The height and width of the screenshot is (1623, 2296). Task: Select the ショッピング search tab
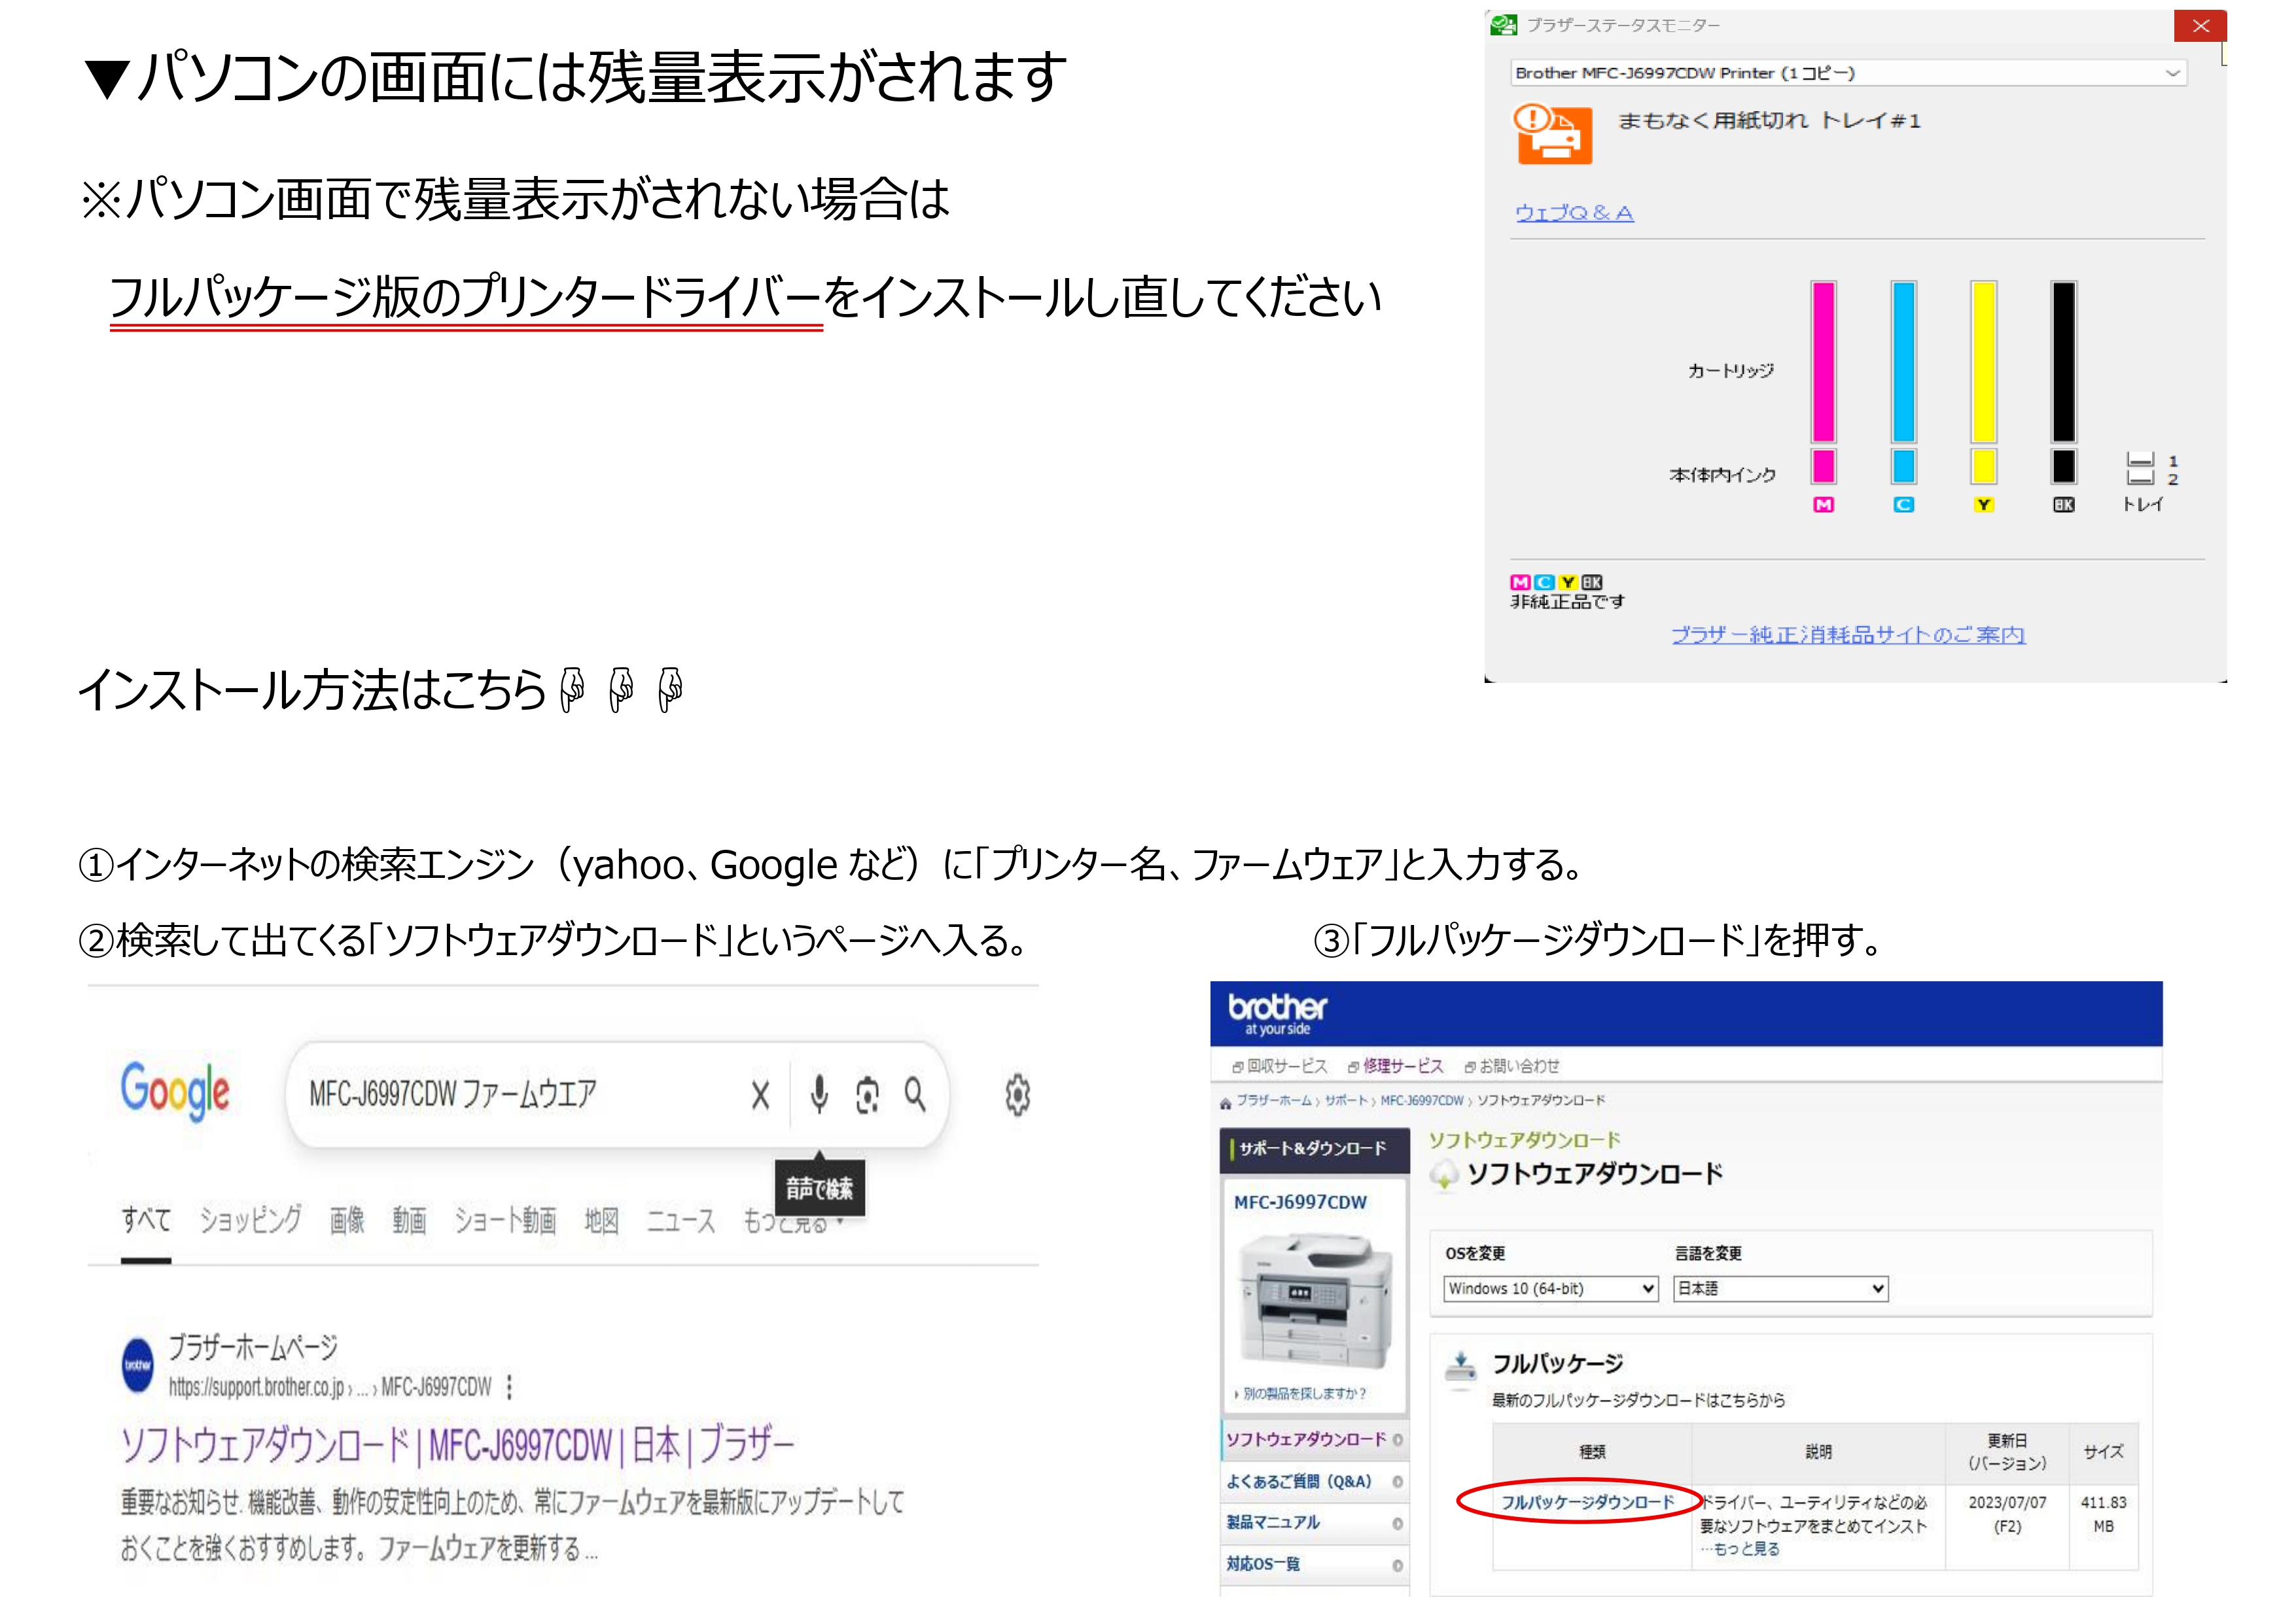click(x=250, y=1220)
